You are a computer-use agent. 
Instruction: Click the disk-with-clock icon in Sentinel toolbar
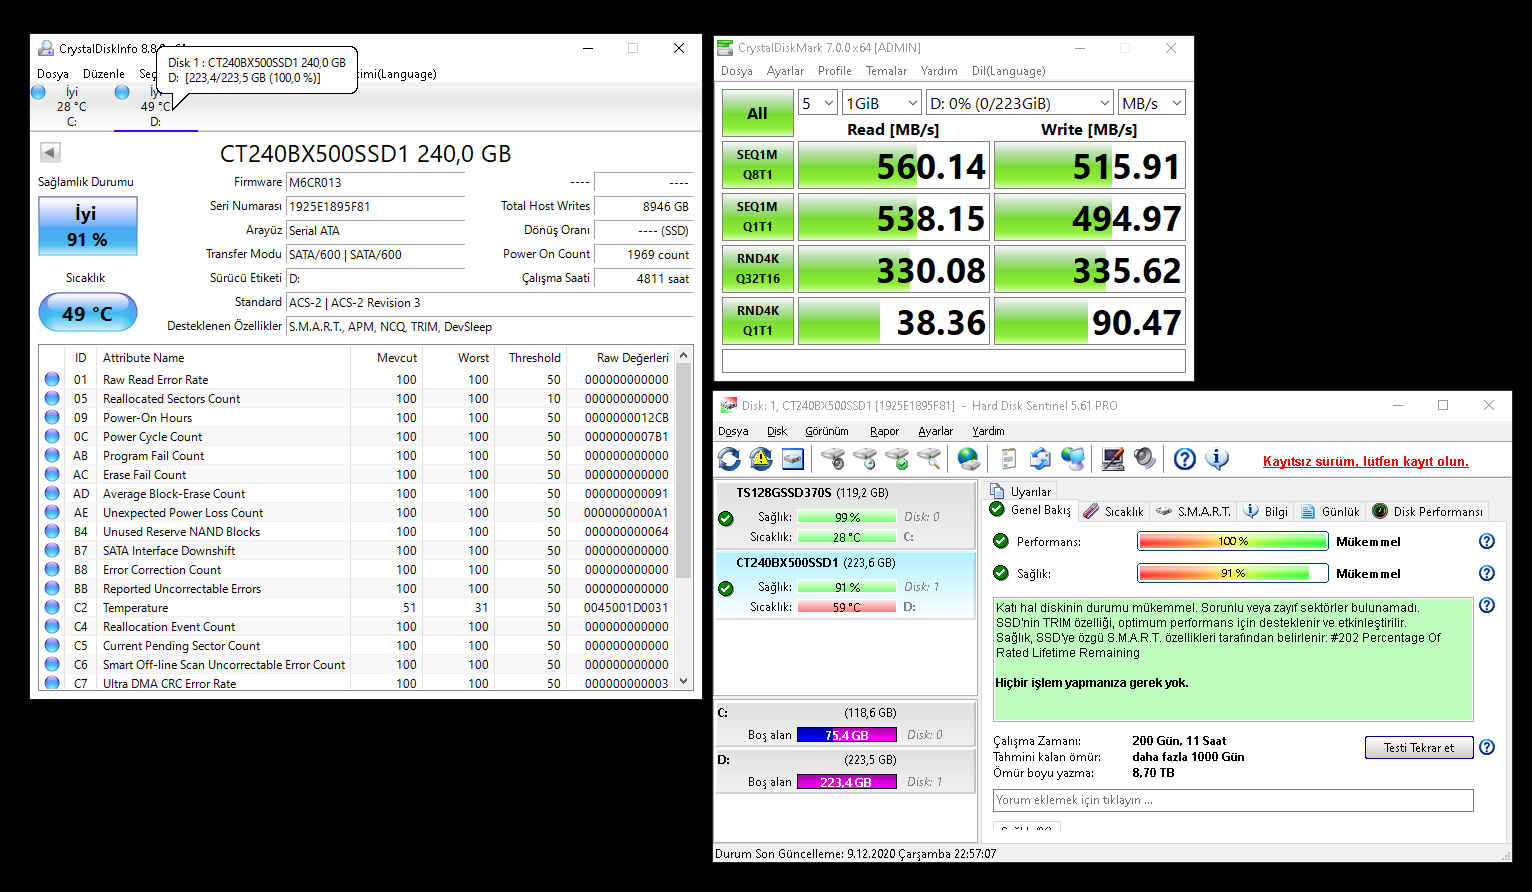865,459
